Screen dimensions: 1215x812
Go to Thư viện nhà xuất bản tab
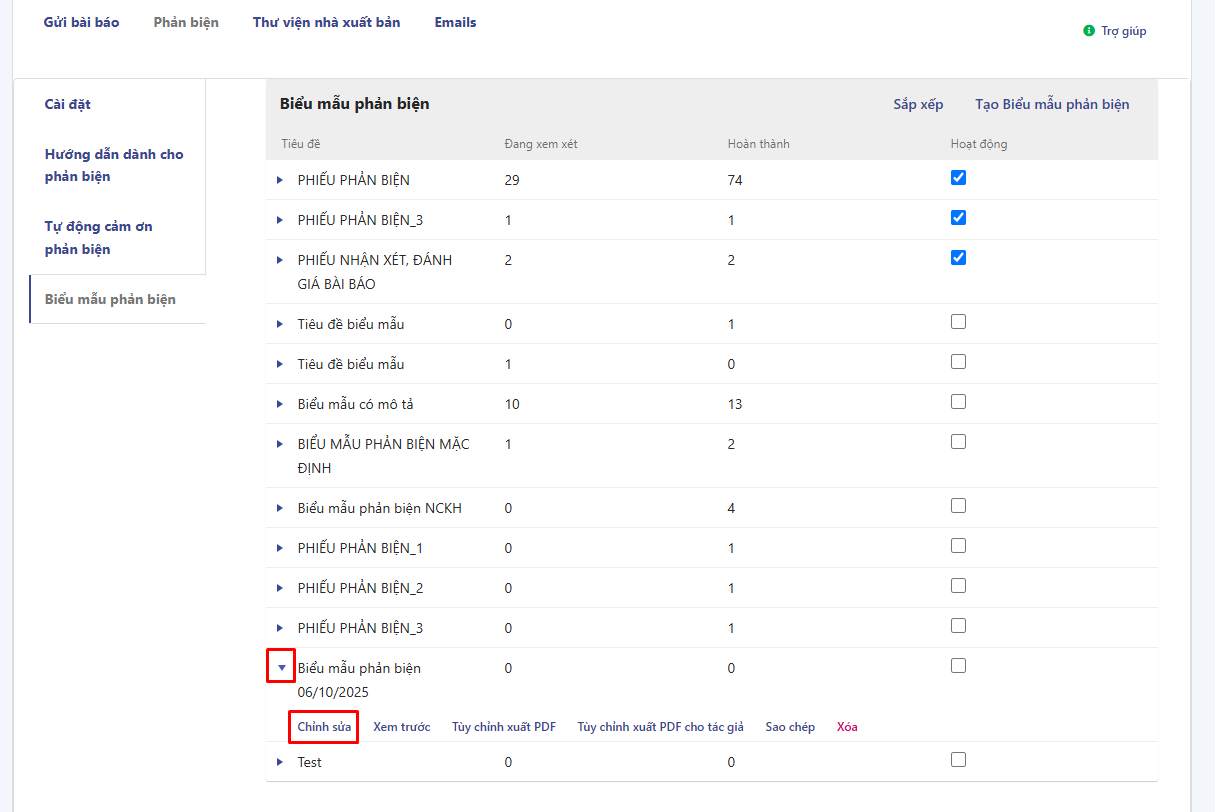[326, 22]
